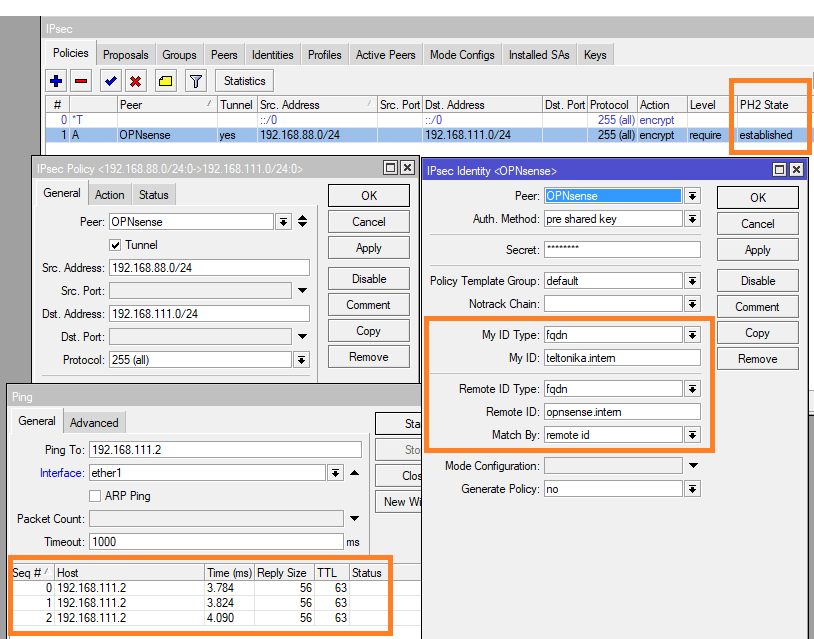
Task: Open the Generate Policy dropdown
Action: [x=693, y=489]
